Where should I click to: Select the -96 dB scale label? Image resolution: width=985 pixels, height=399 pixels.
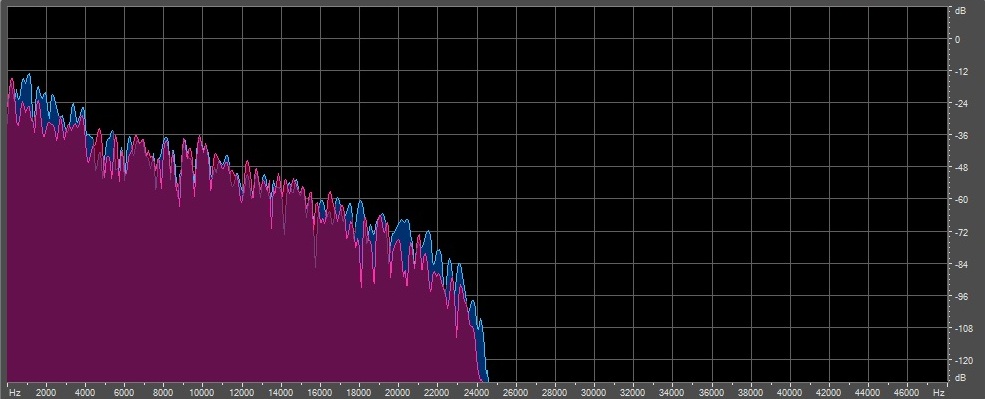(x=961, y=297)
